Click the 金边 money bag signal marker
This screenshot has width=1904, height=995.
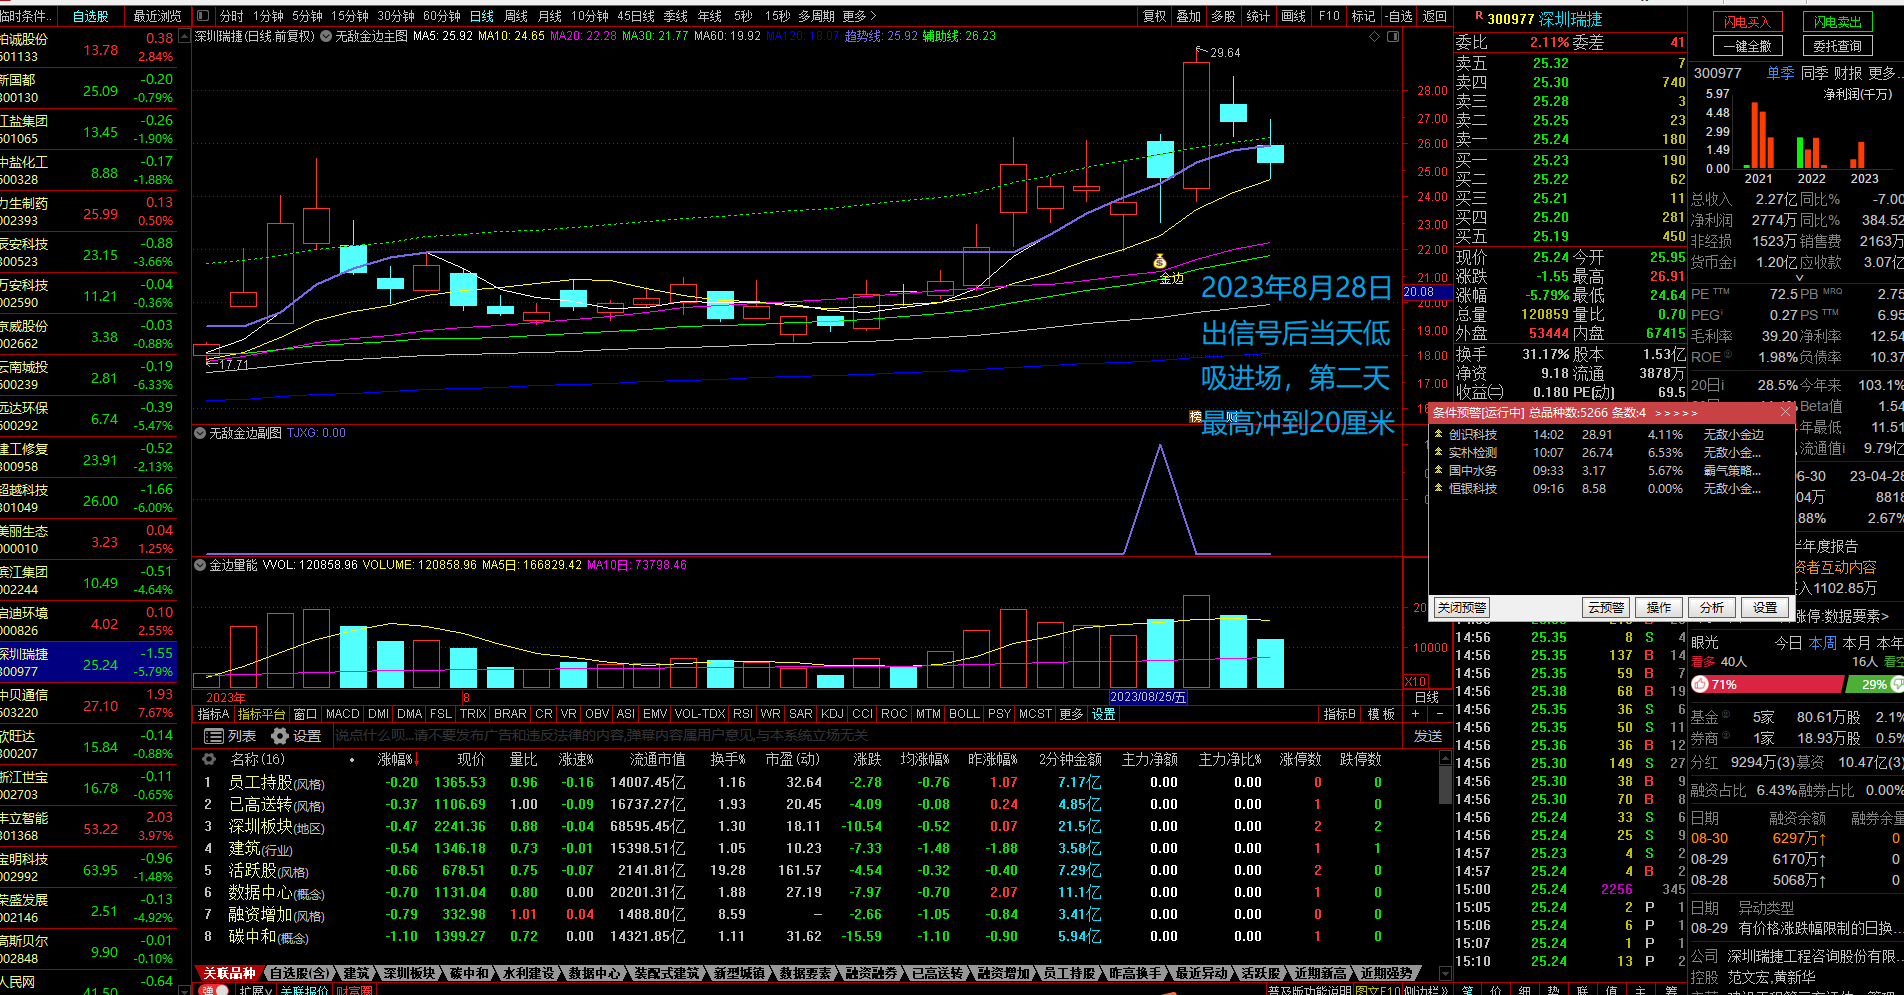coord(1160,262)
